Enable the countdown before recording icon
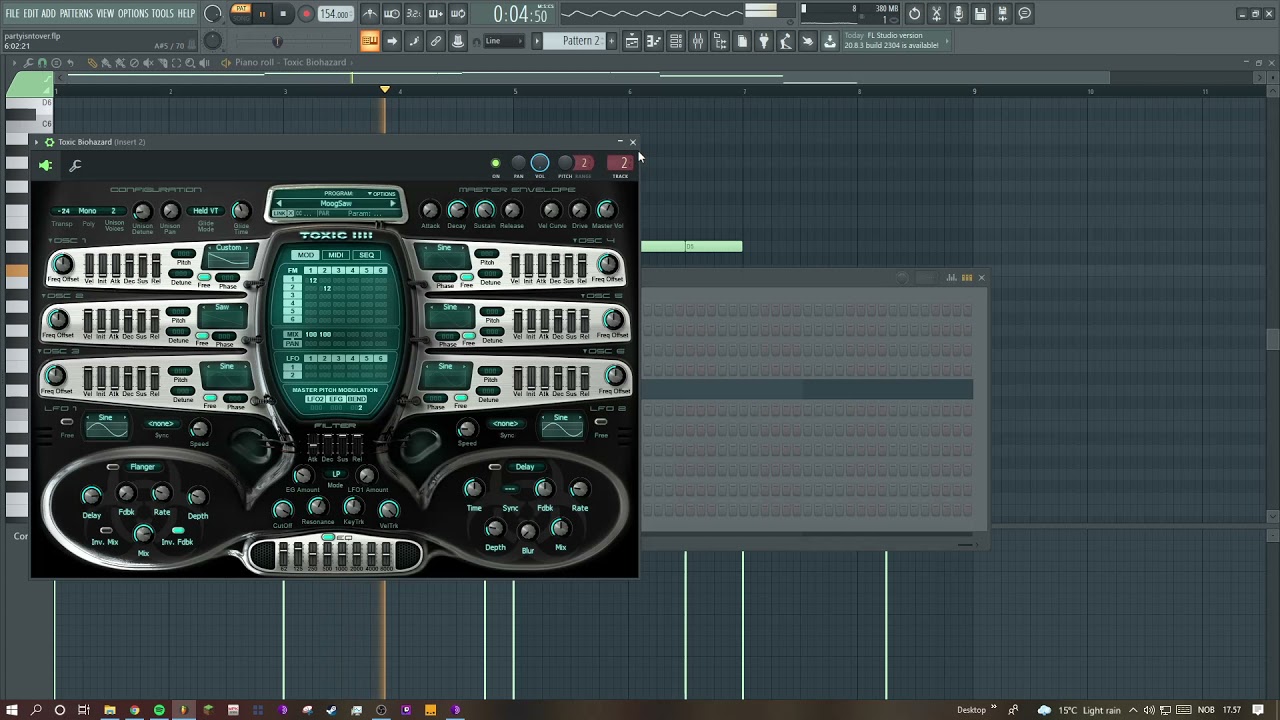Viewport: 1280px width, 720px height. click(x=414, y=14)
